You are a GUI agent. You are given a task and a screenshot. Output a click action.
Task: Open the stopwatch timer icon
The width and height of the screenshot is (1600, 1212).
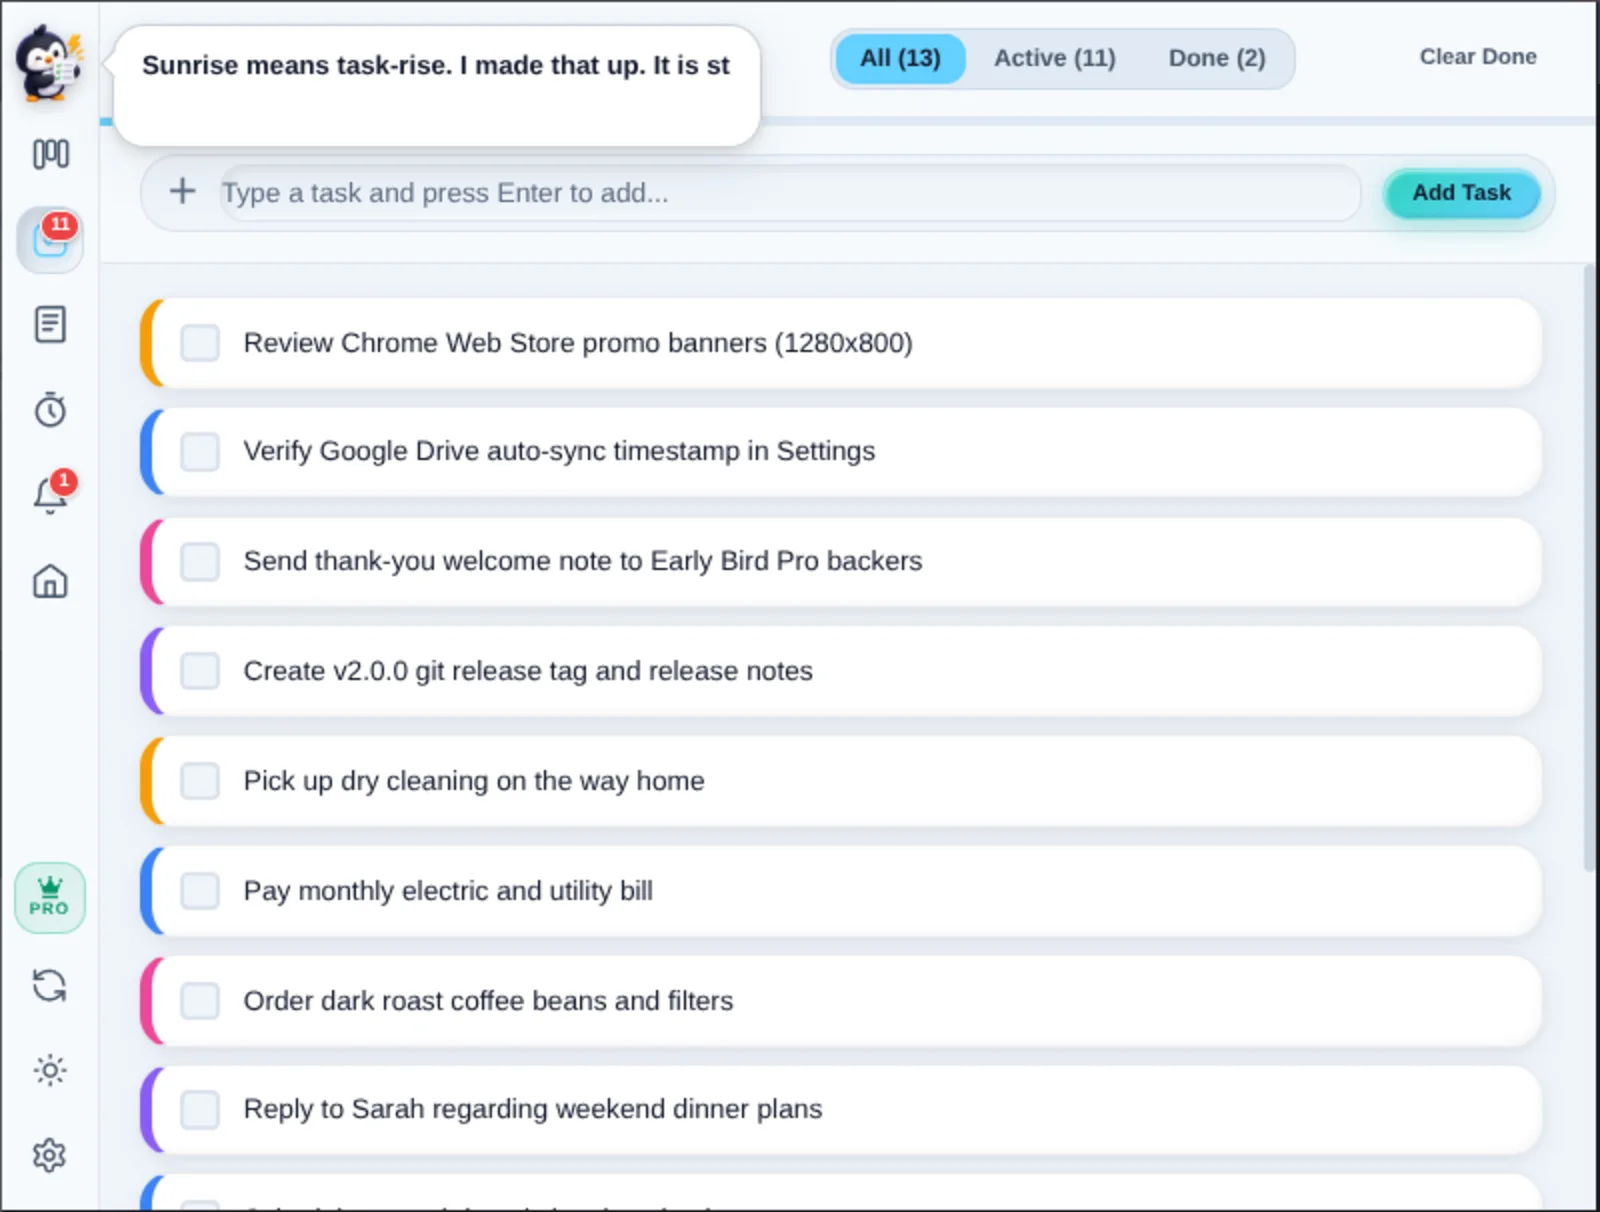tap(50, 410)
